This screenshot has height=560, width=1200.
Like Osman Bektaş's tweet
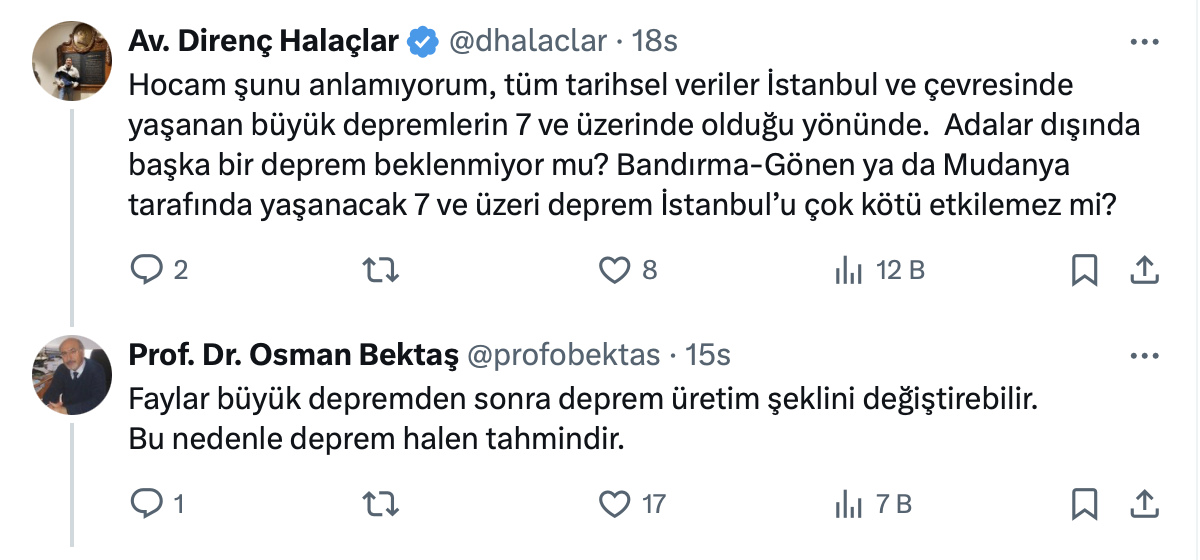point(614,503)
